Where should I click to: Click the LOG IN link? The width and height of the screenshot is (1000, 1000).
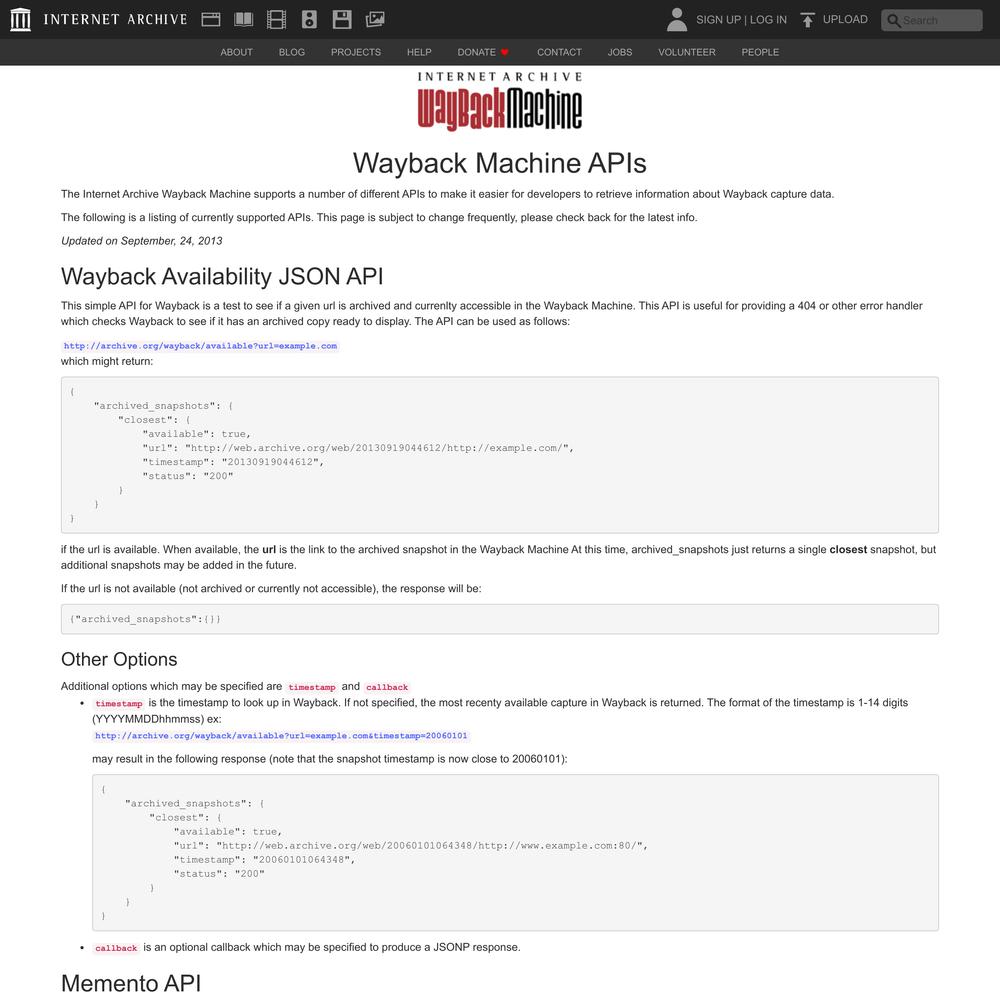pos(768,20)
